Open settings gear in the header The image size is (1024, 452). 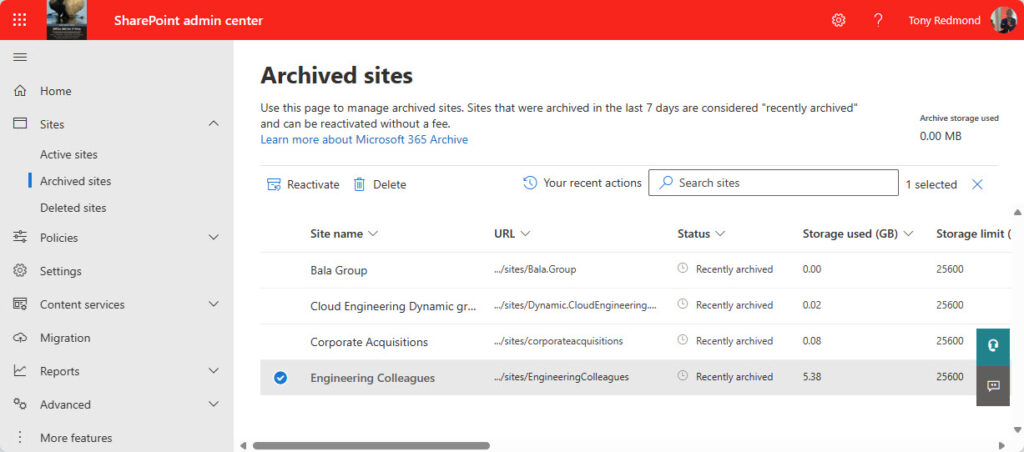[838, 20]
